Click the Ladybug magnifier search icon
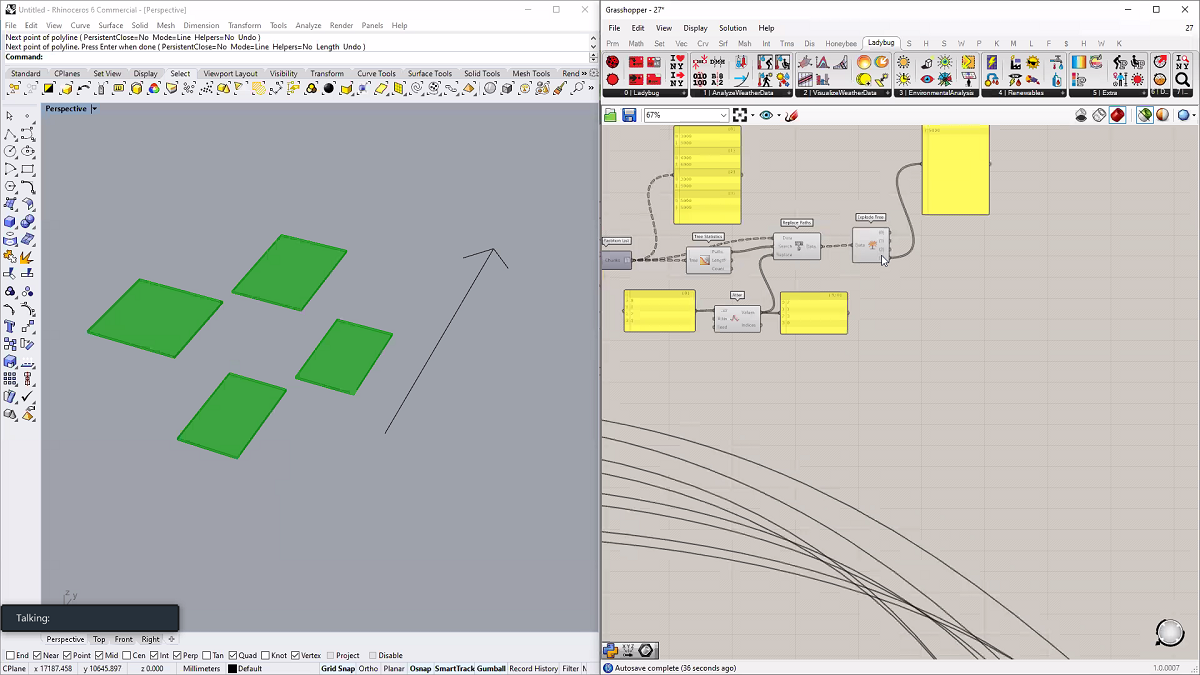Image resolution: width=1200 pixels, height=675 pixels. tap(1182, 80)
